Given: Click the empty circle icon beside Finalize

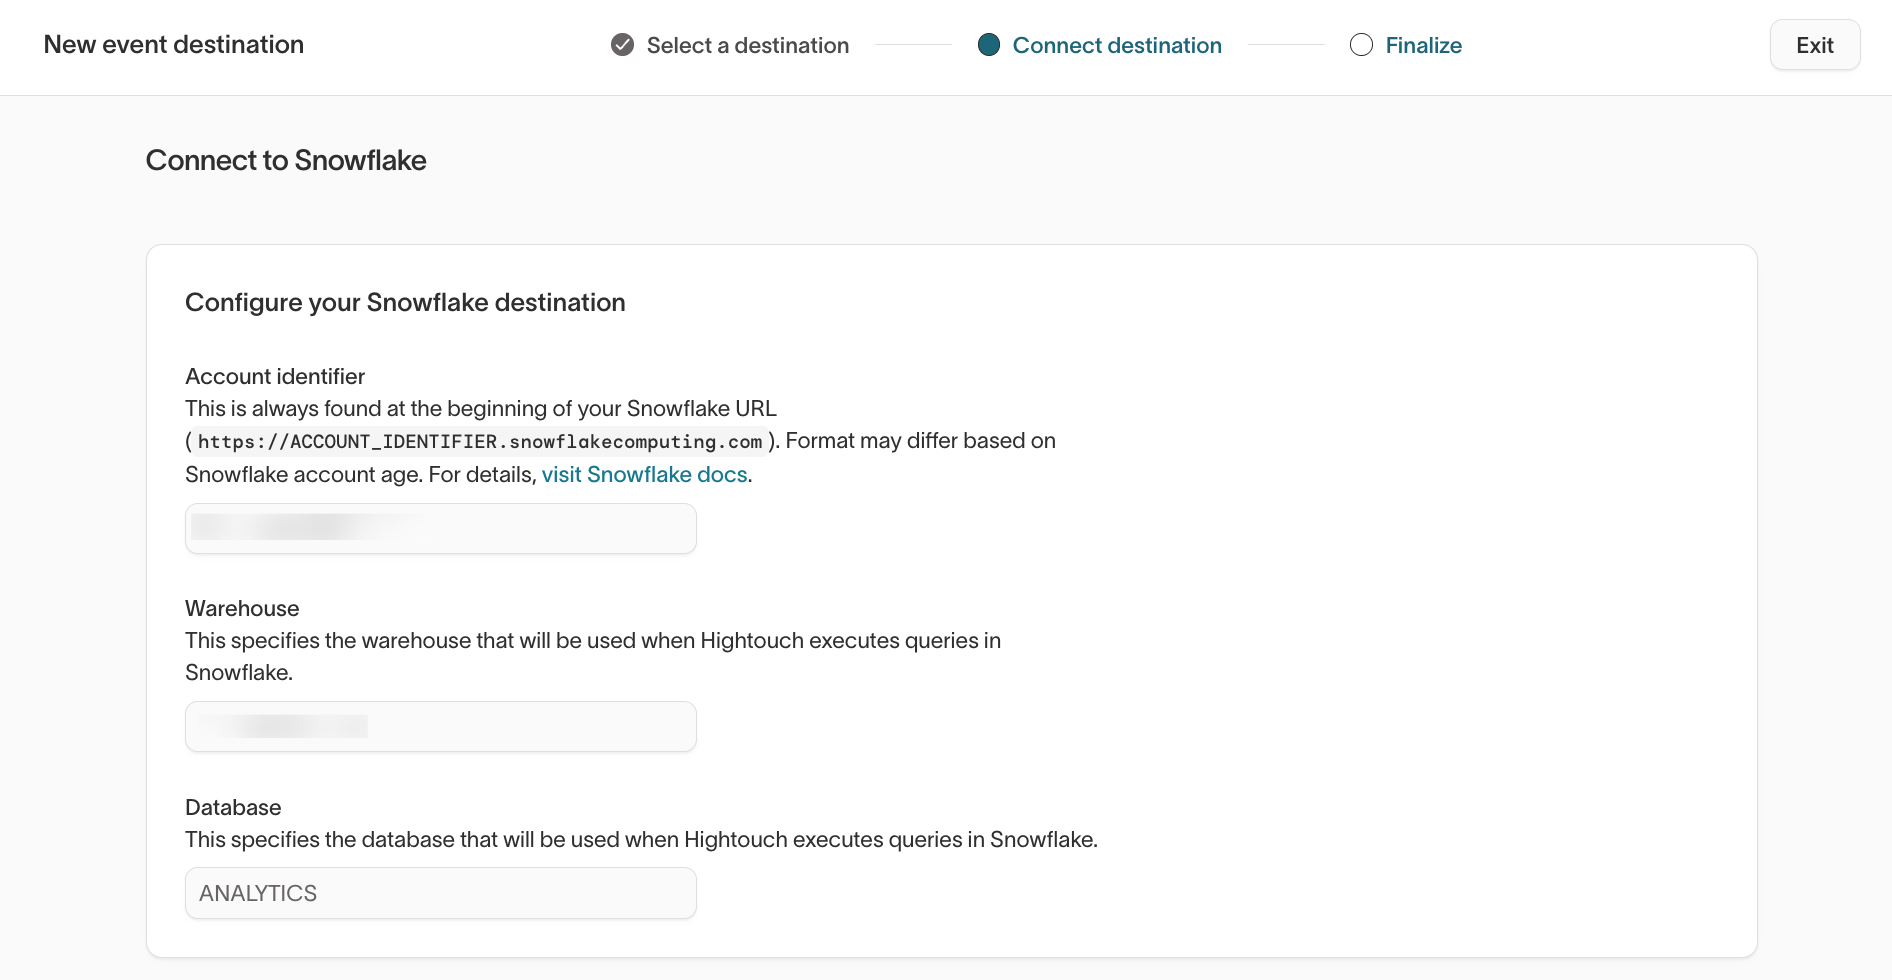Looking at the screenshot, I should pos(1361,45).
